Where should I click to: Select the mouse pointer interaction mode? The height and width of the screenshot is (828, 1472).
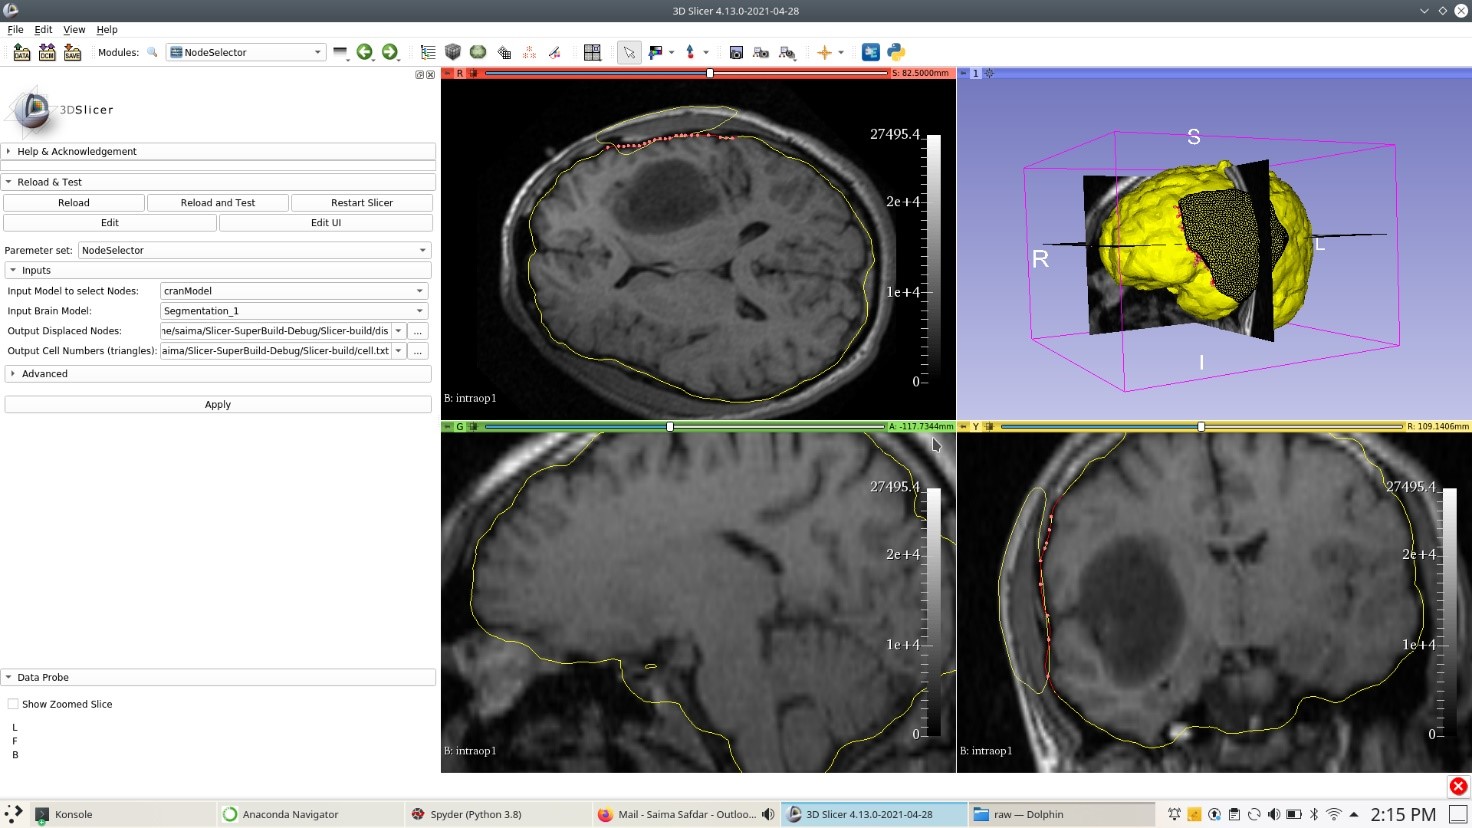pyautogui.click(x=629, y=52)
